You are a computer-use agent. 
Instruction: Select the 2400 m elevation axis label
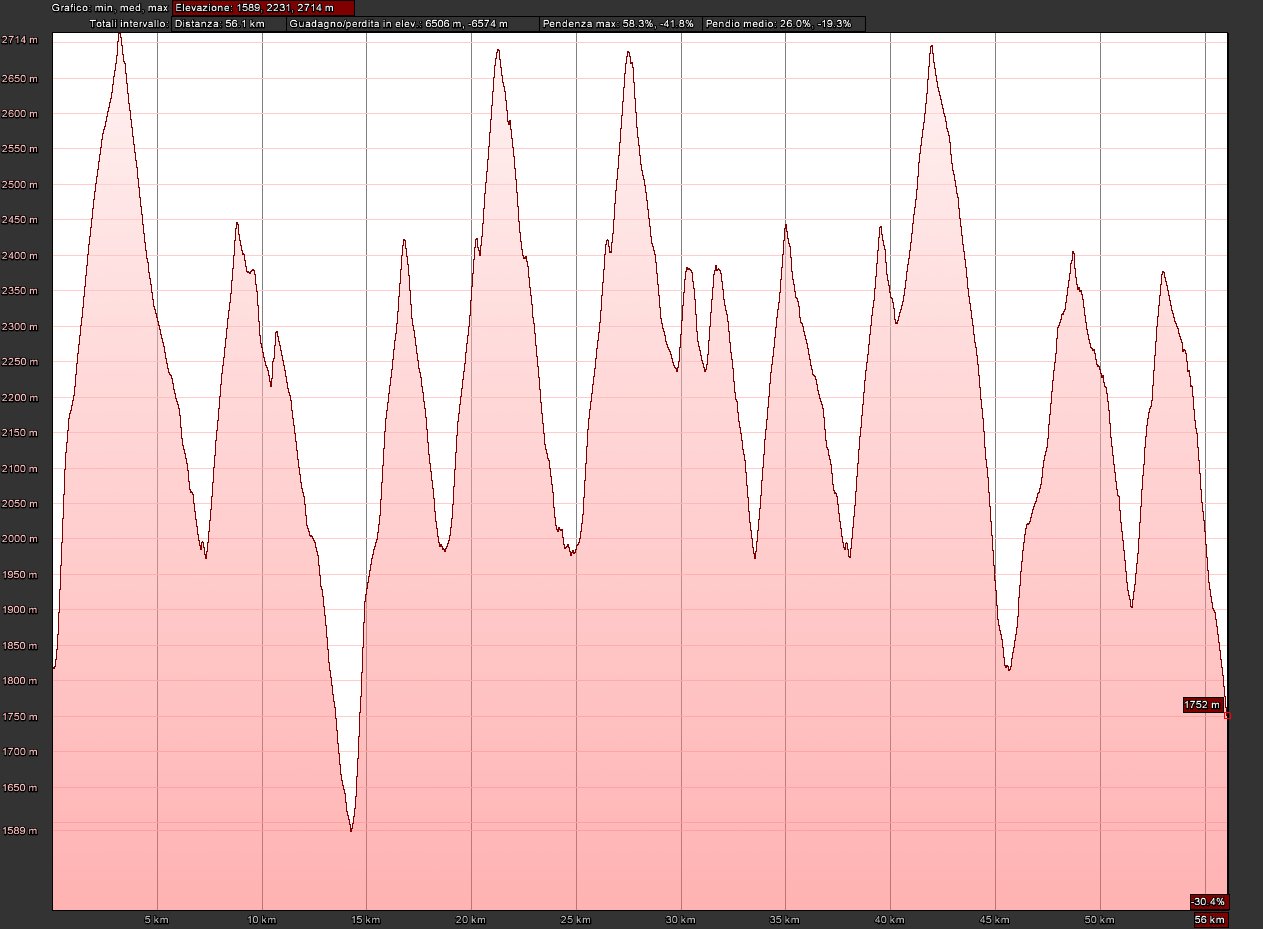[19, 256]
